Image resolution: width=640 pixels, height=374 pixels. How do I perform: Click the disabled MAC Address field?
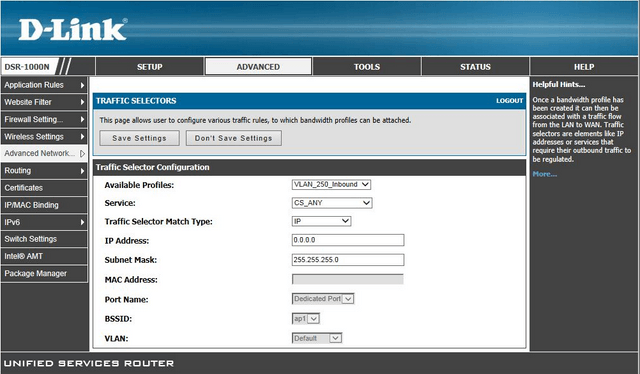[x=348, y=279]
